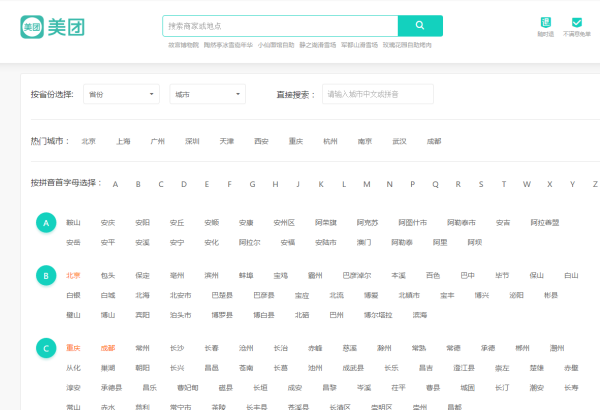
Task: Select hot city 上海
Action: click(x=123, y=141)
